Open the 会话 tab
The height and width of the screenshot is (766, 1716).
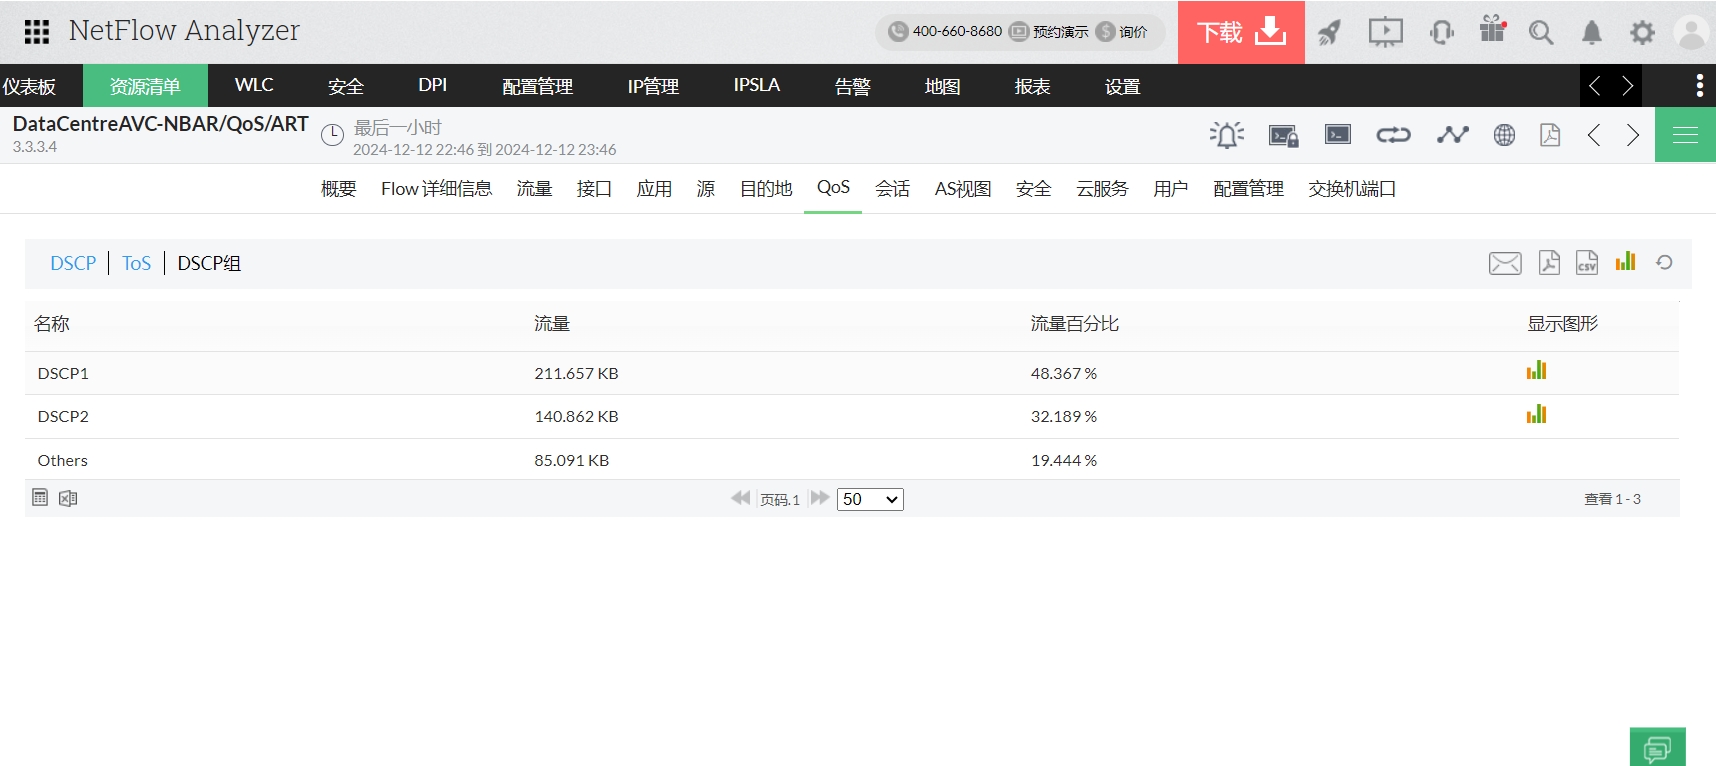892,189
